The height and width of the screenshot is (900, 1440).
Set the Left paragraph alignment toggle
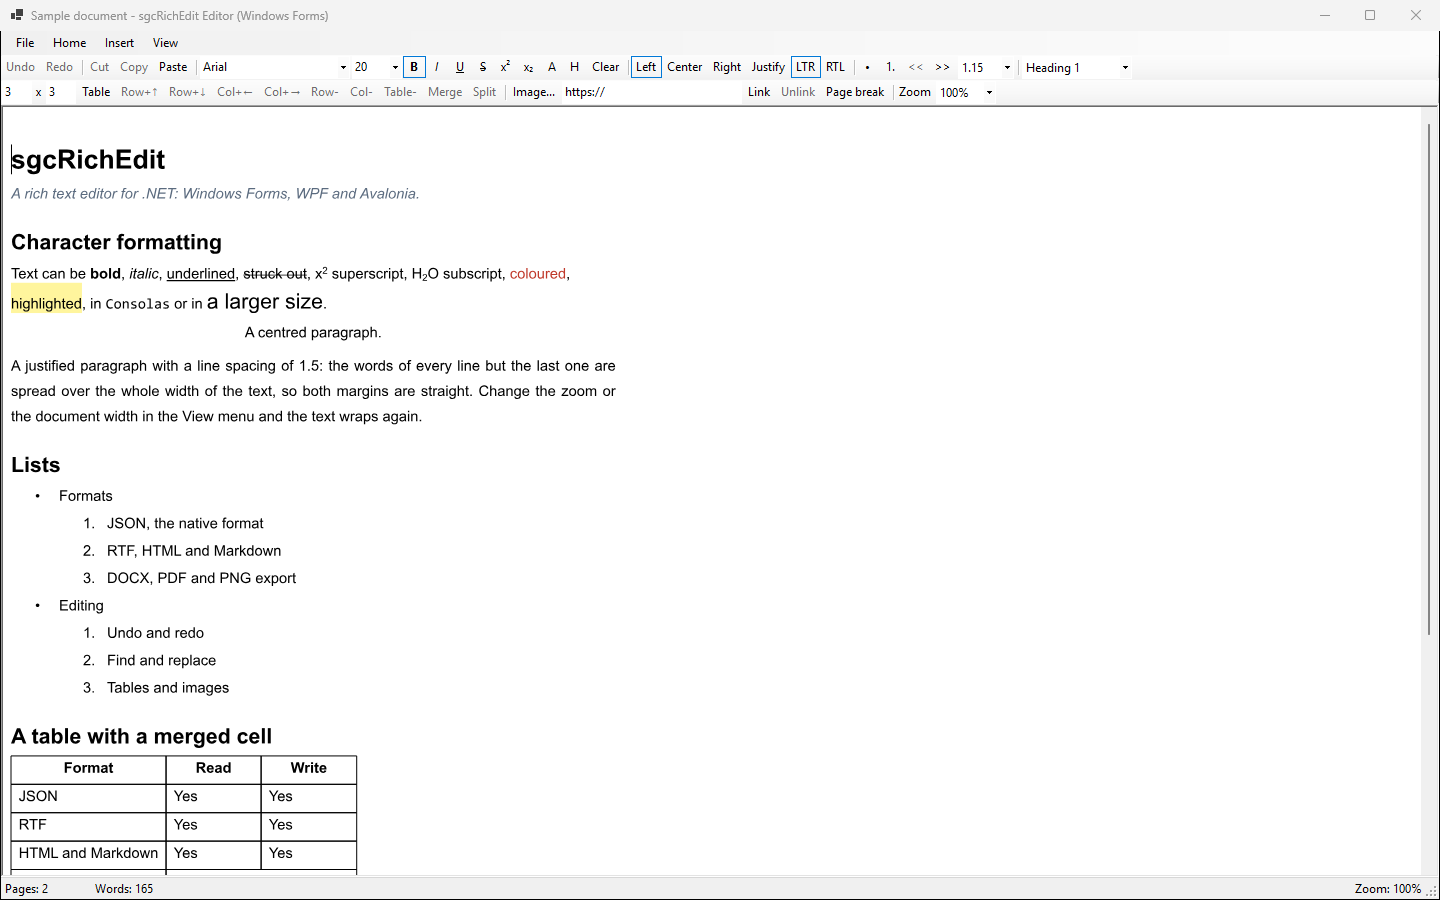point(646,67)
